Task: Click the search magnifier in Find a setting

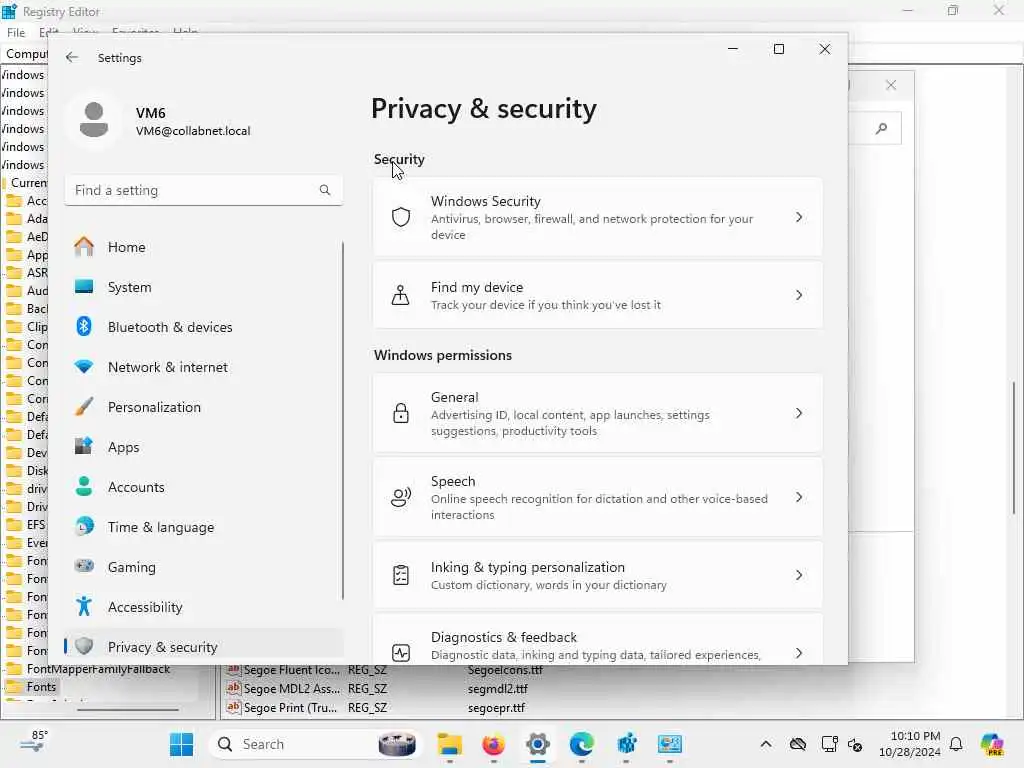Action: [325, 190]
